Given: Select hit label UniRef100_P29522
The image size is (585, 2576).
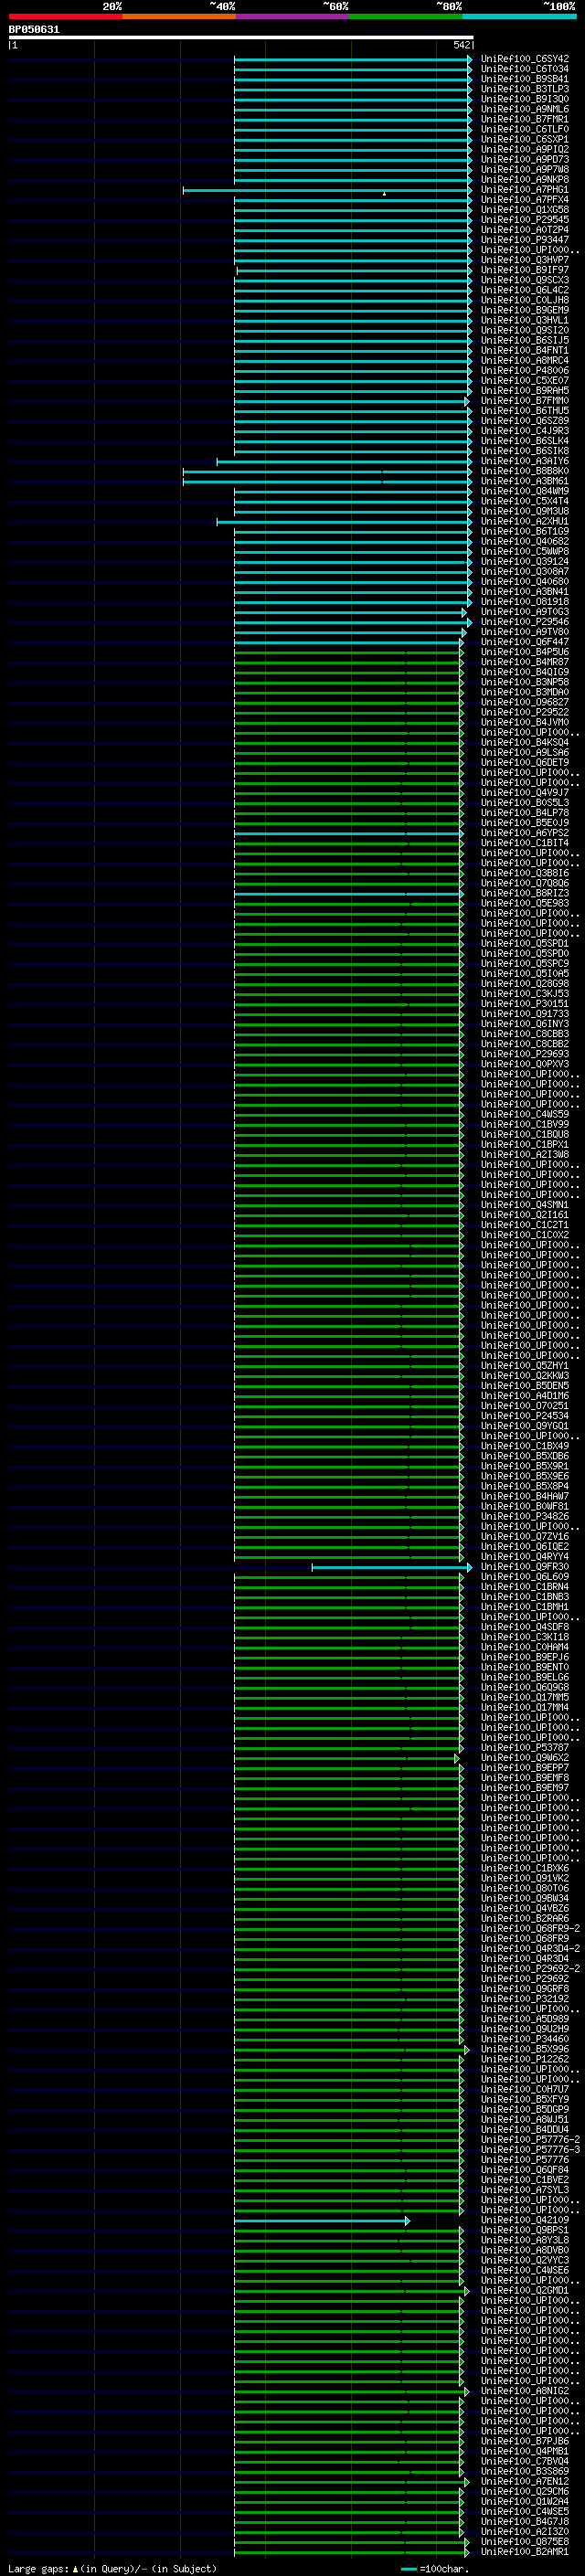Looking at the screenshot, I should pyautogui.click(x=524, y=712).
